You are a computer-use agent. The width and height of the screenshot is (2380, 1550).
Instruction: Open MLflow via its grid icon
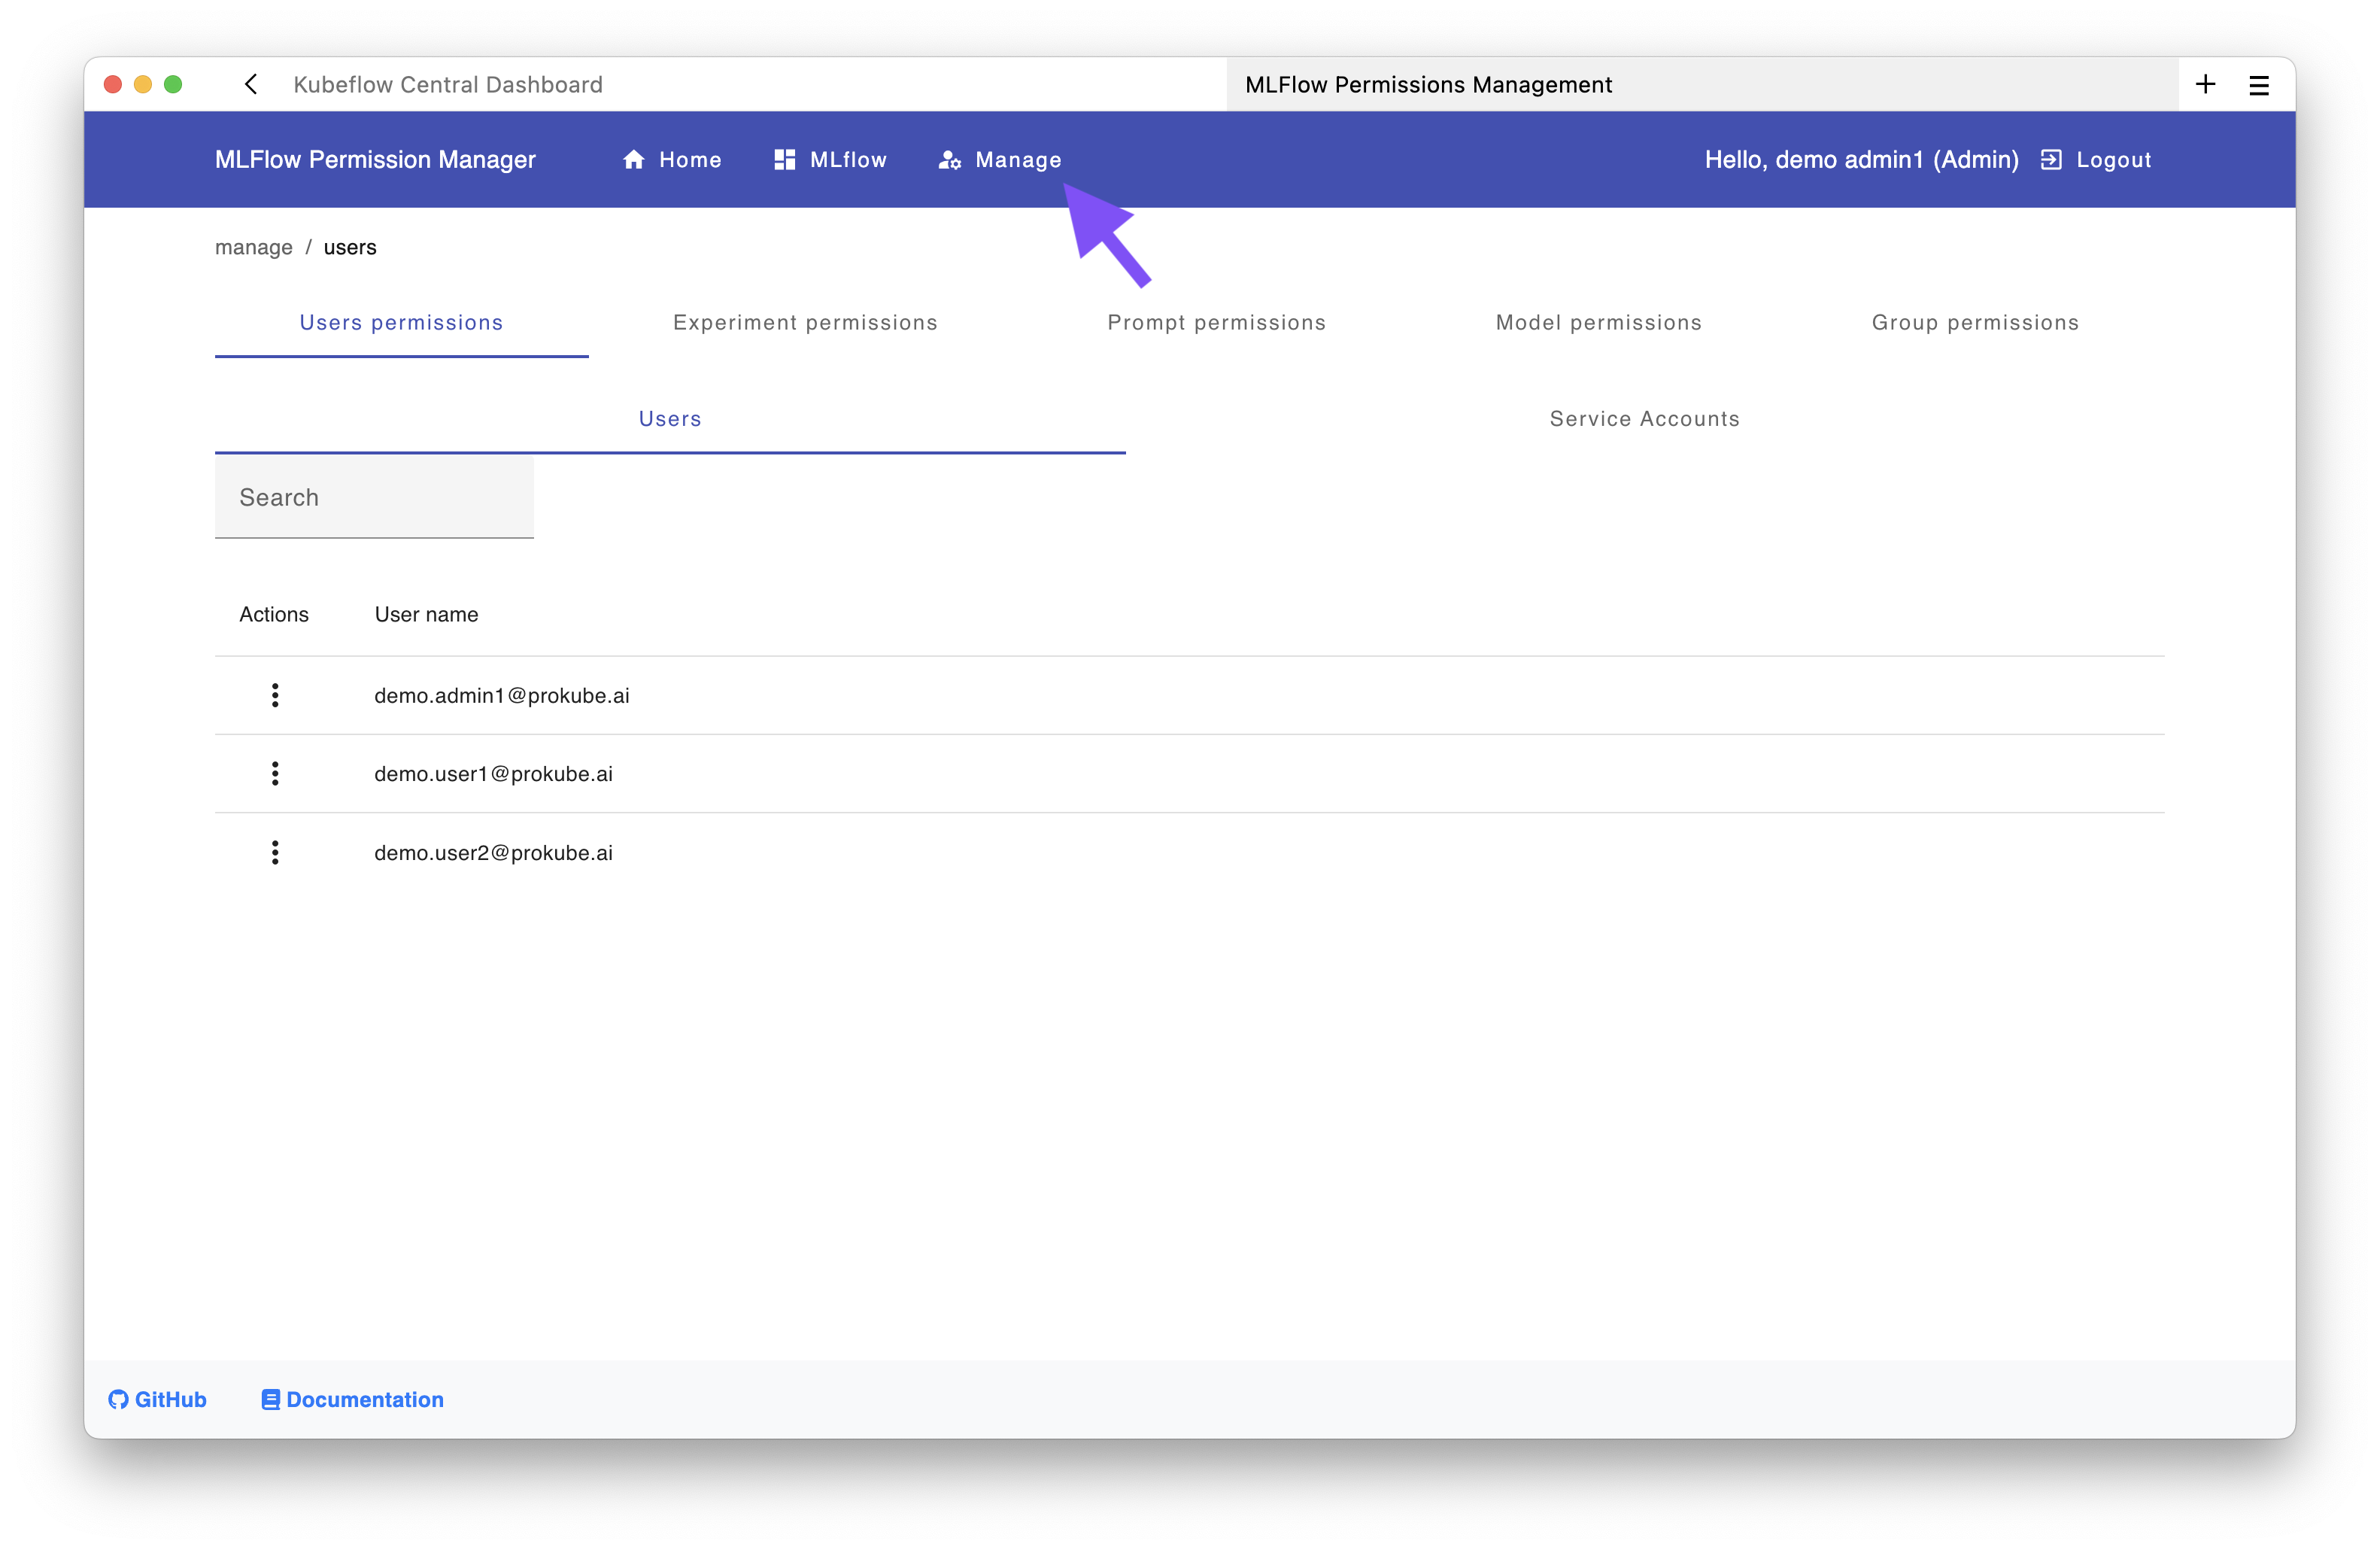click(784, 159)
